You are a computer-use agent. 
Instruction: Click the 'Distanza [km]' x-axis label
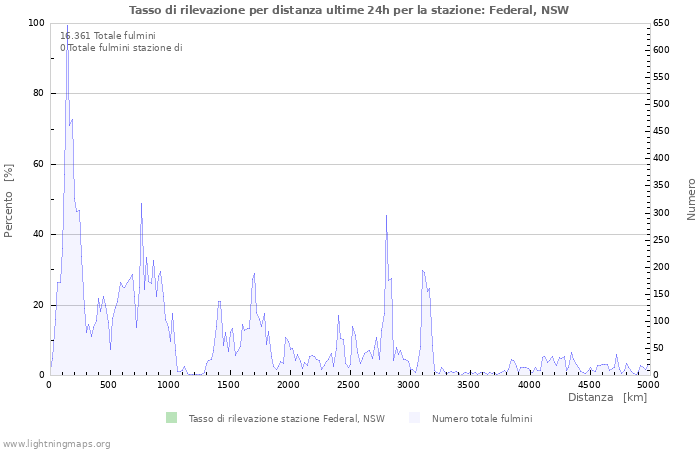[607, 397]
